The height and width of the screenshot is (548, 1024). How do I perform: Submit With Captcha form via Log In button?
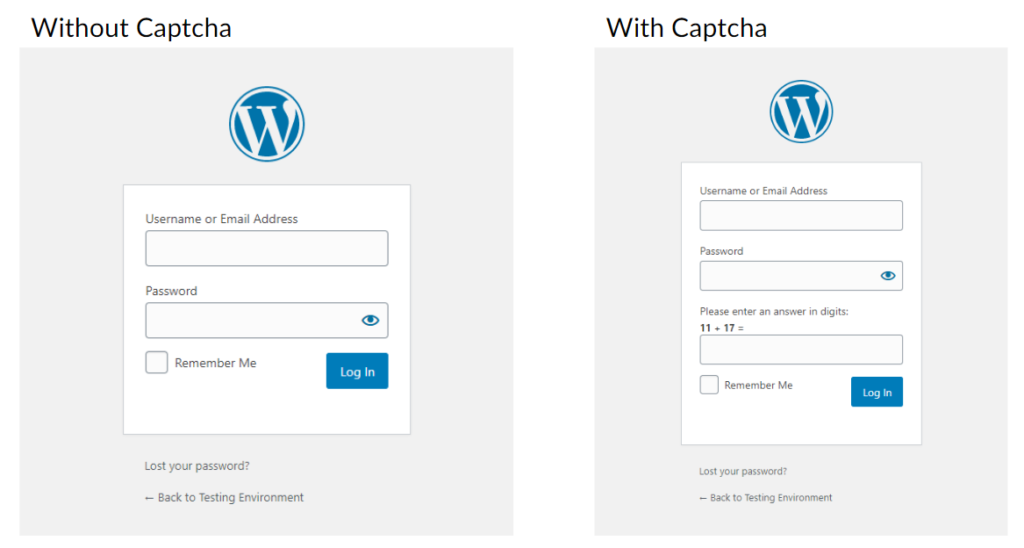click(x=877, y=392)
